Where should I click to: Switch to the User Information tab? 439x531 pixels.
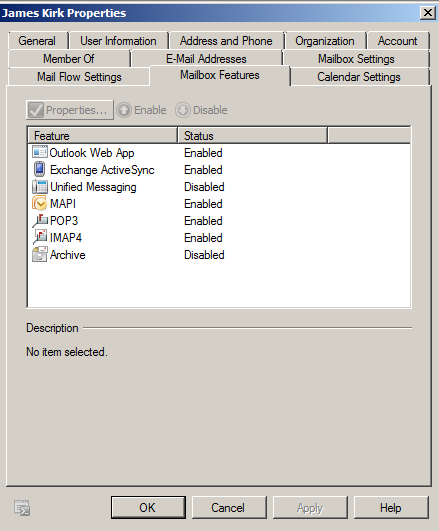pos(118,41)
